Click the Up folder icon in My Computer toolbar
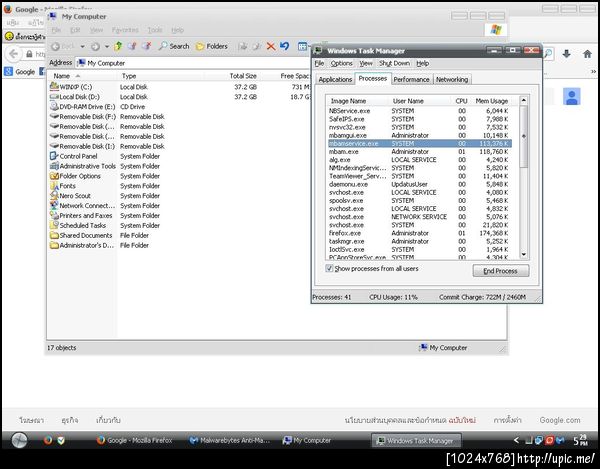This screenshot has height=469, width=600. [x=118, y=47]
